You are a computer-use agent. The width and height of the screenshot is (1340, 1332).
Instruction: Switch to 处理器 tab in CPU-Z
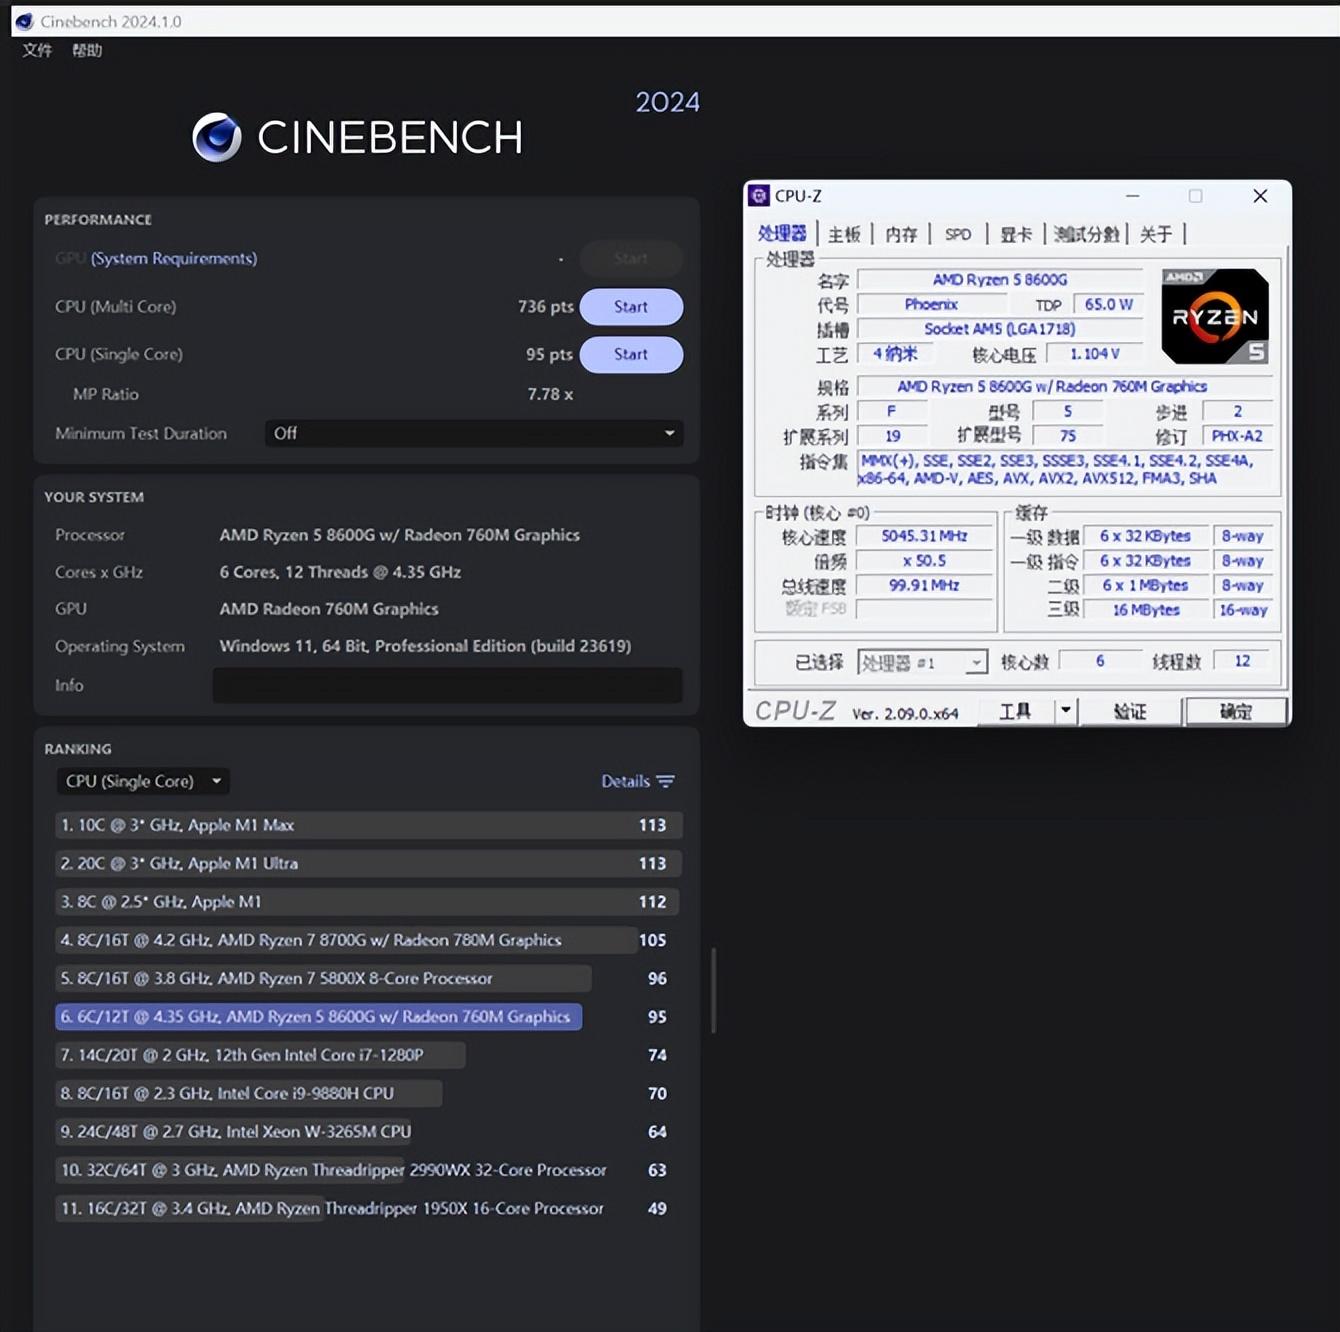(x=782, y=233)
